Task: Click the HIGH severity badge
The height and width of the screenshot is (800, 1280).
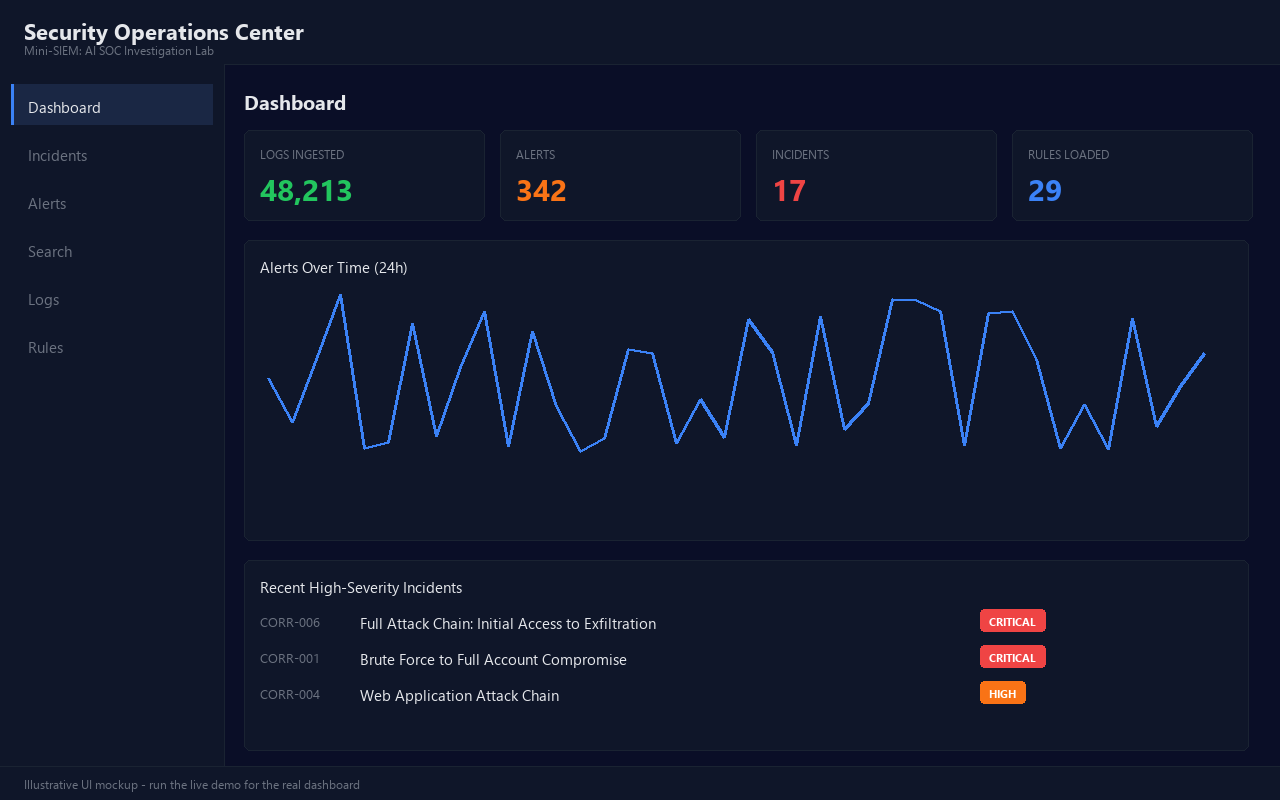Action: click(x=1002, y=693)
